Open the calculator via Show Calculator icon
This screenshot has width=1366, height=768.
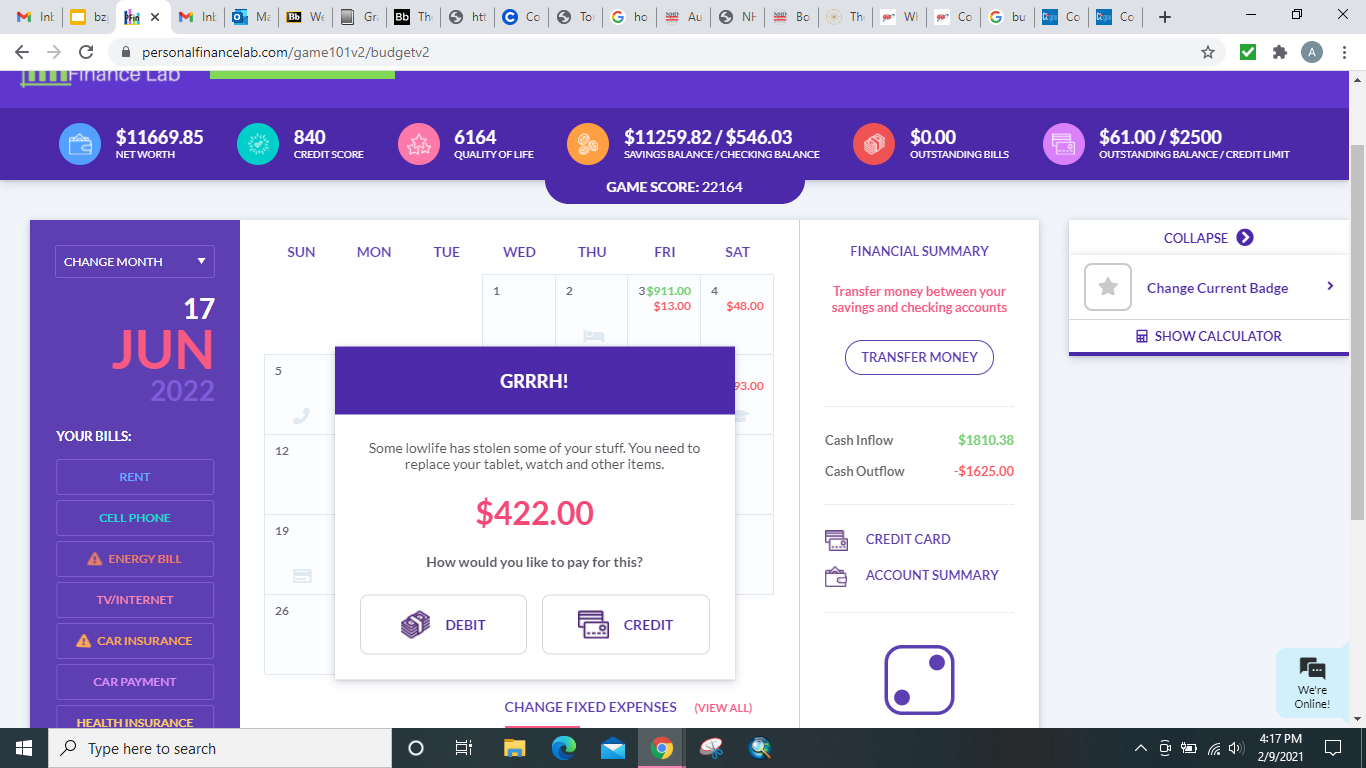click(1143, 336)
